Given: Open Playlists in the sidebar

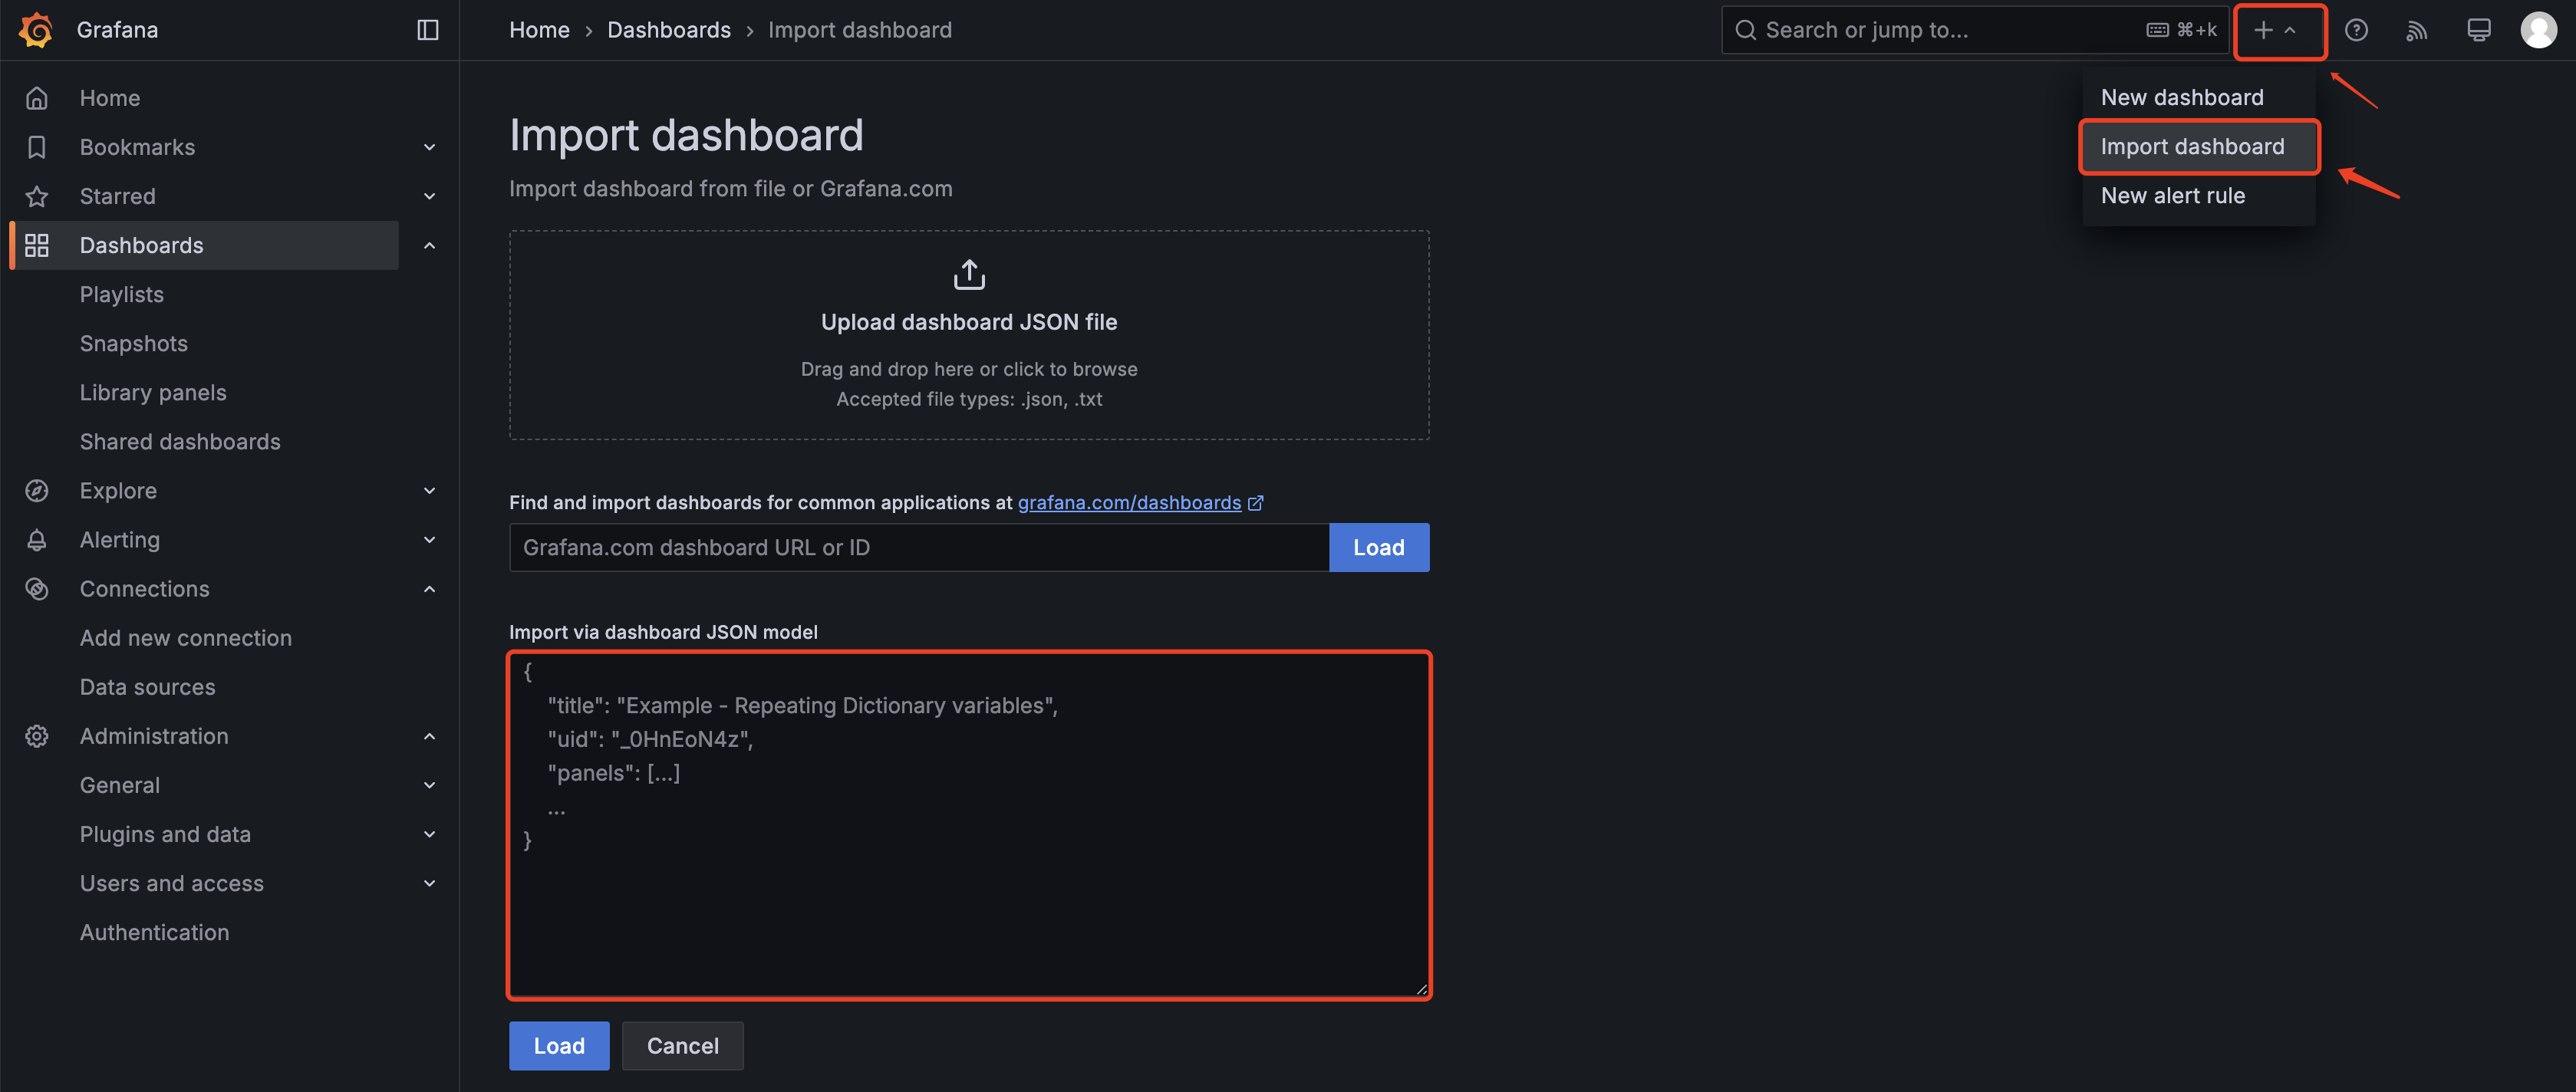Looking at the screenshot, I should (x=122, y=294).
